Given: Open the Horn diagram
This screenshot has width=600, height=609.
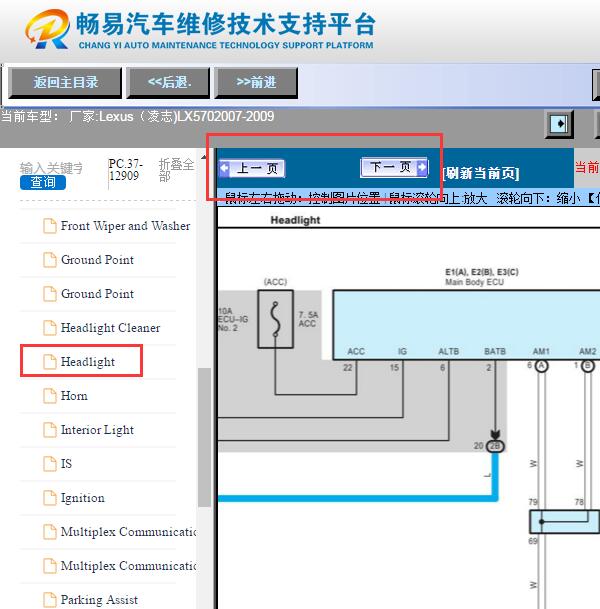Looking at the screenshot, I should 74,396.
